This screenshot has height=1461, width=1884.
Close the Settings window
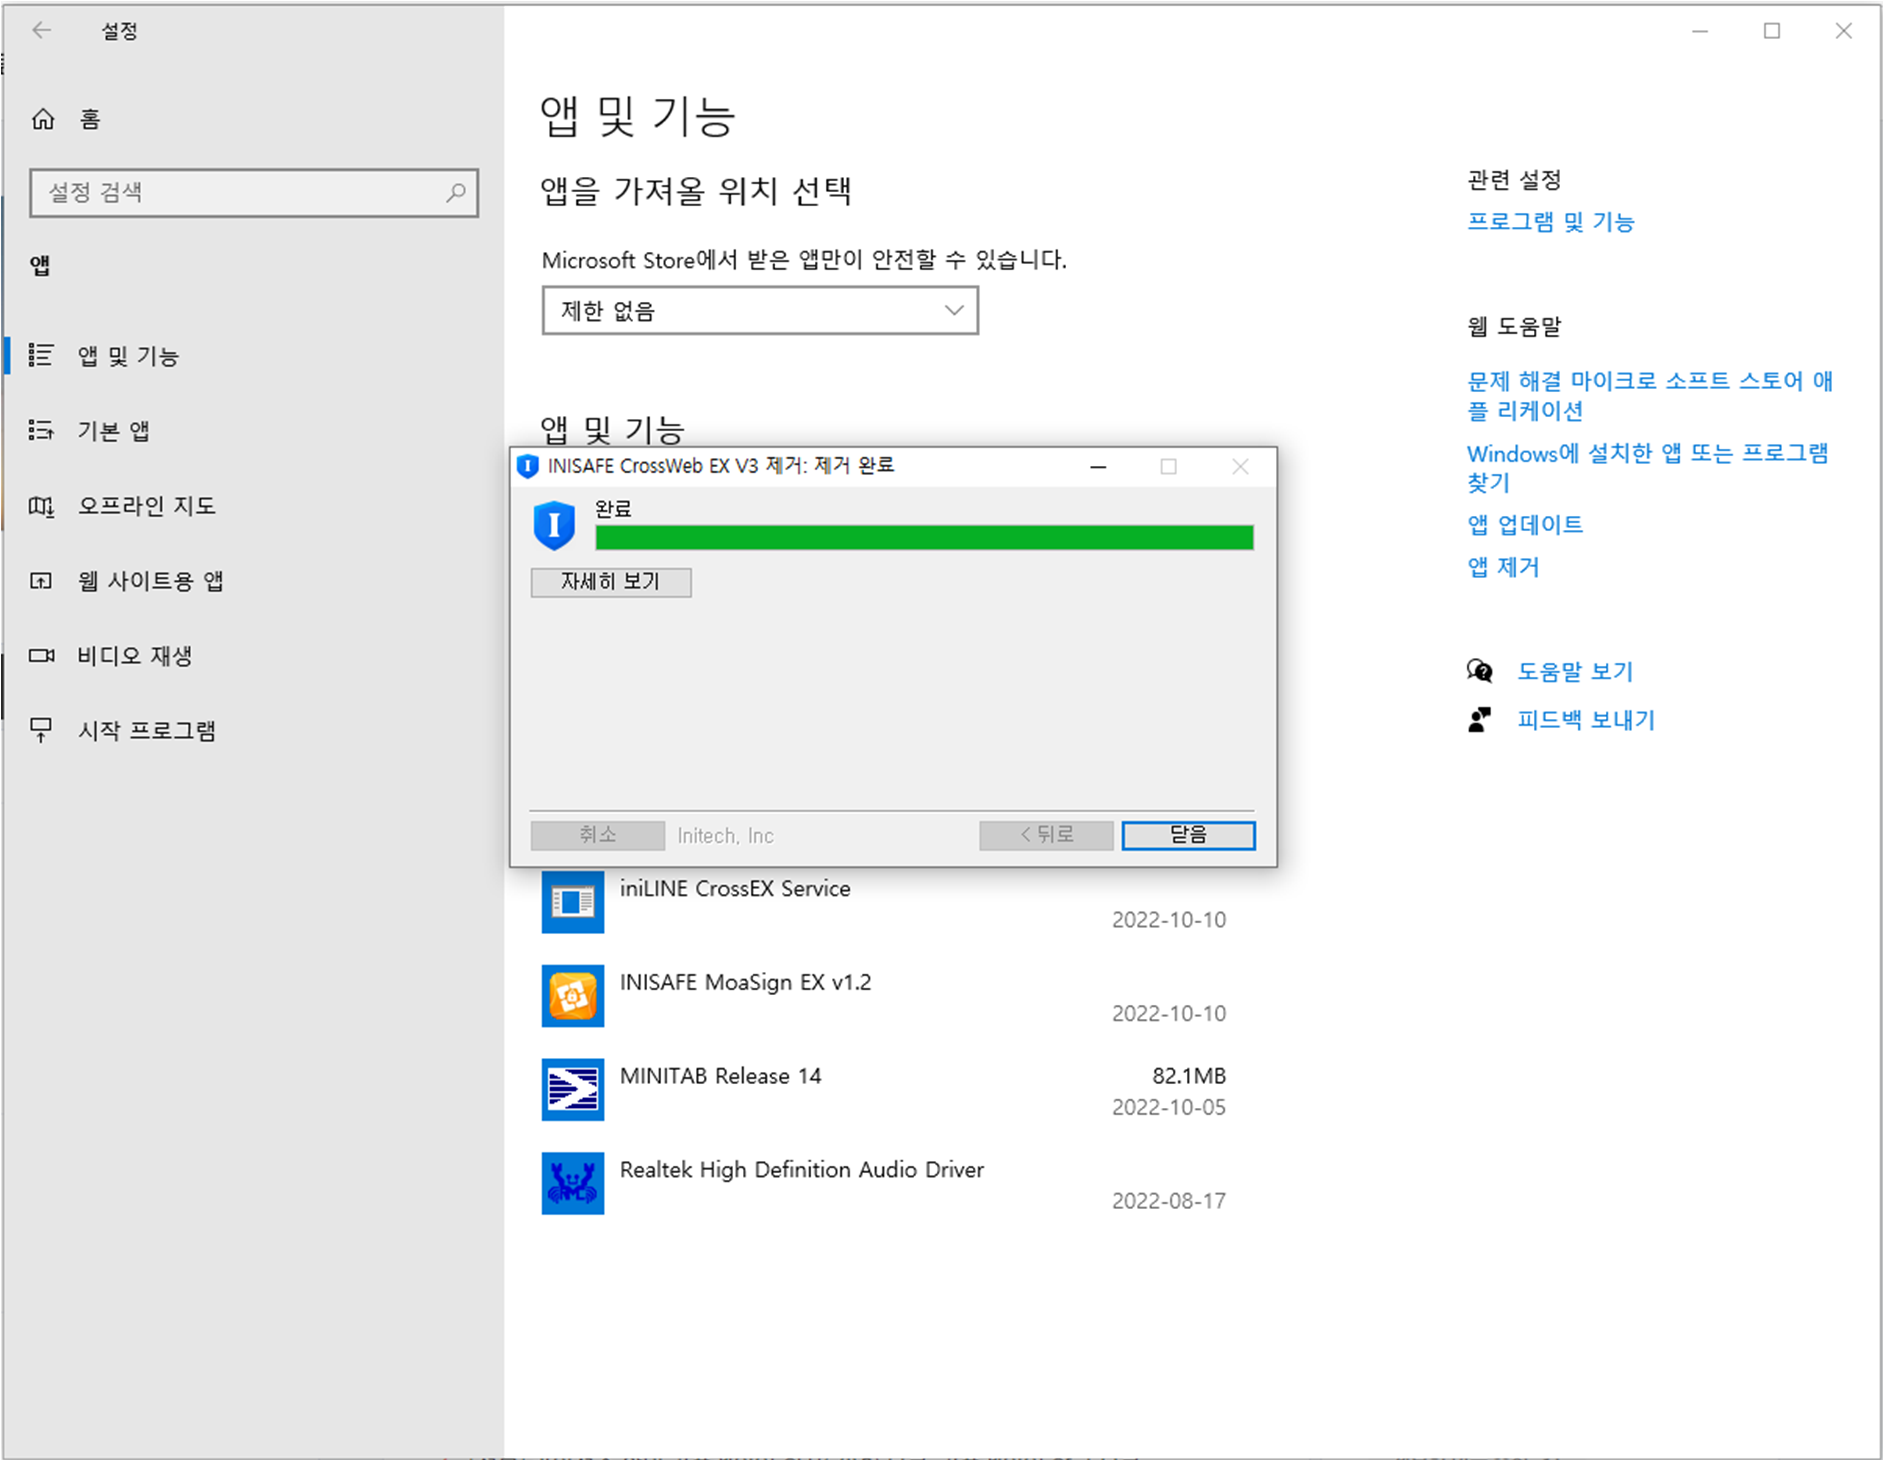point(1844,31)
